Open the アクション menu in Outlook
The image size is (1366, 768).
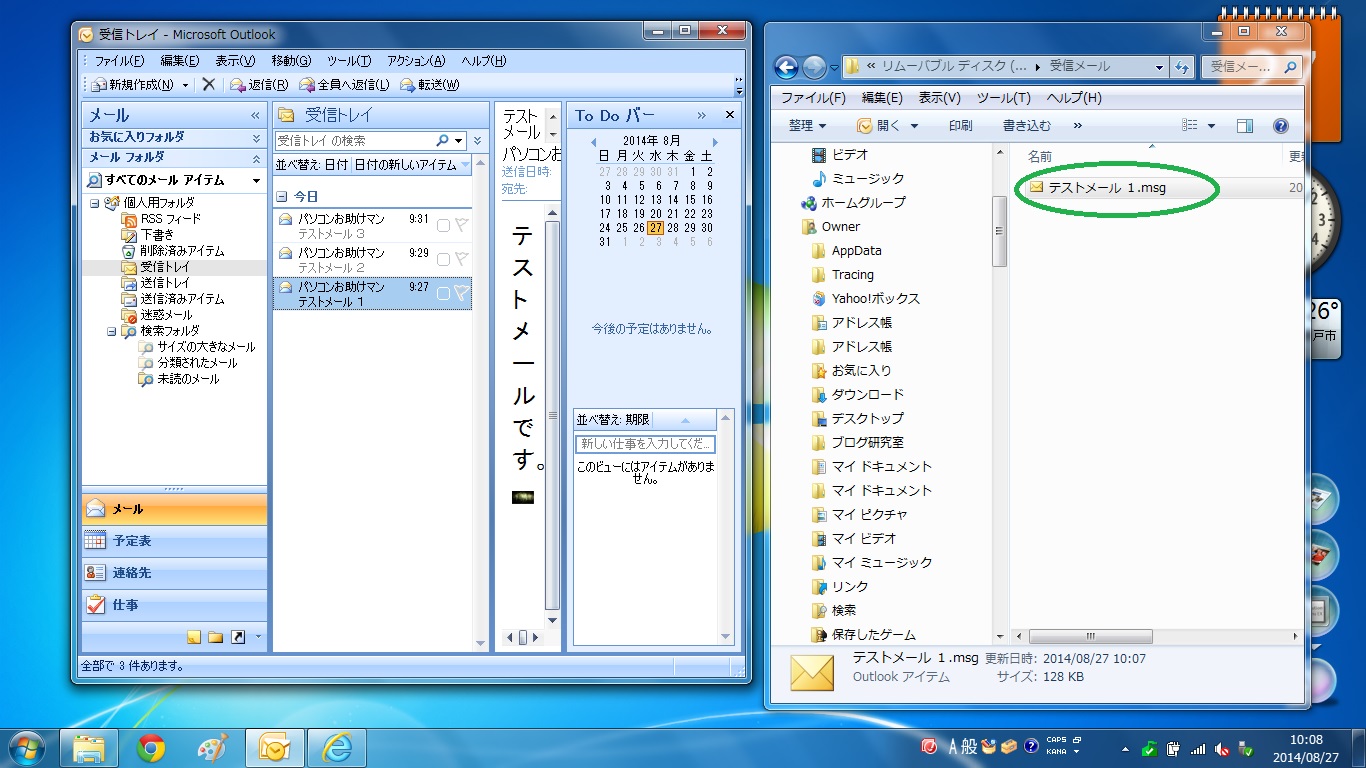[x=415, y=61]
